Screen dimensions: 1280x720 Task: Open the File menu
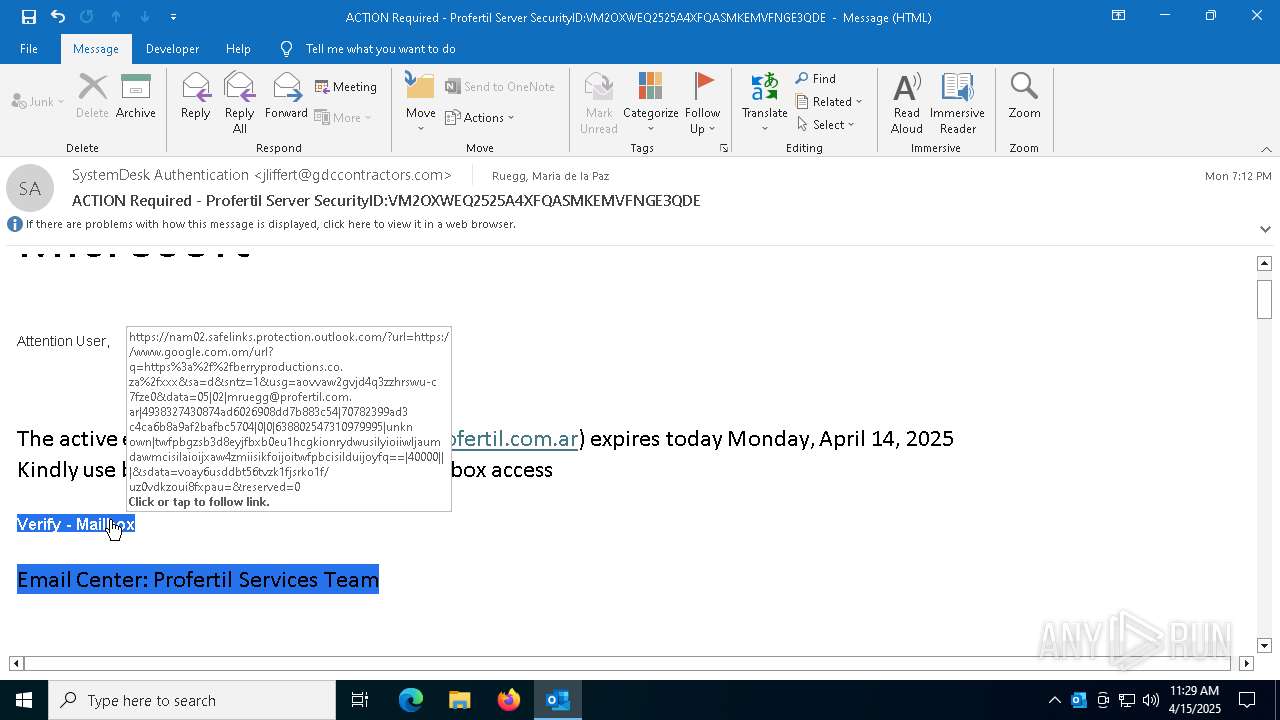[29, 49]
